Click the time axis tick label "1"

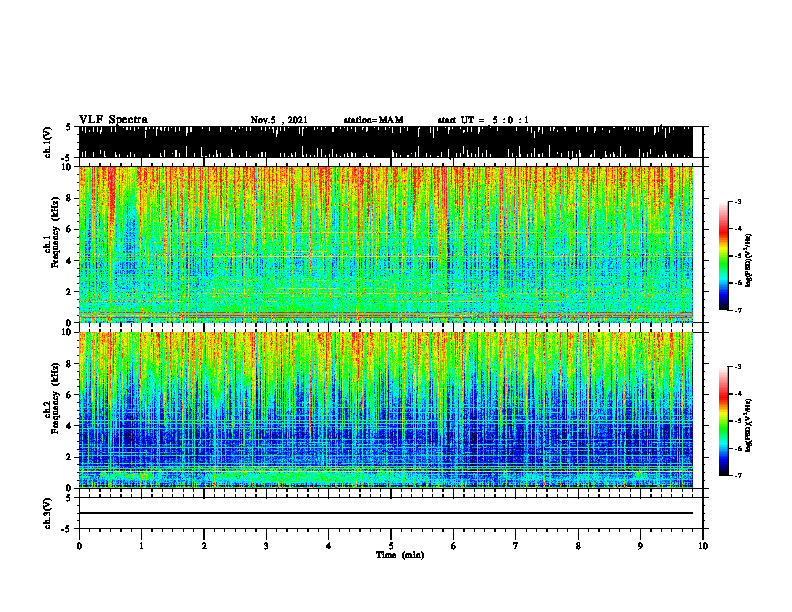[141, 546]
